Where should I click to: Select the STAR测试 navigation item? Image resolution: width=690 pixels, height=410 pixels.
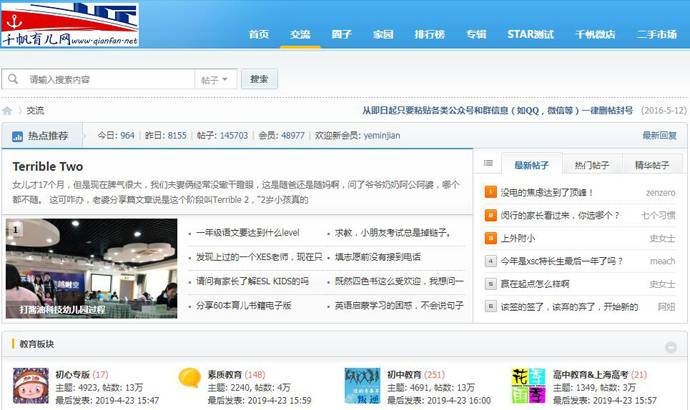tap(530, 34)
